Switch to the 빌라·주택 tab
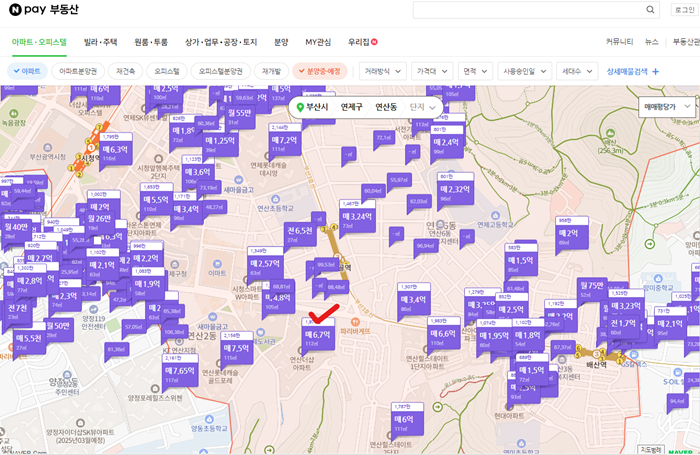700x455 pixels. pos(100,42)
